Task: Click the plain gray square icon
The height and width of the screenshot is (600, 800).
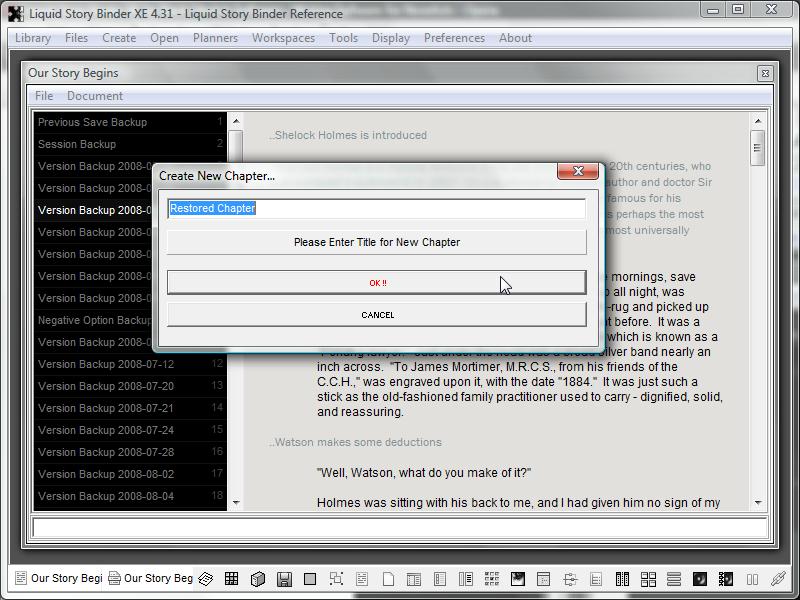Action: [x=310, y=579]
